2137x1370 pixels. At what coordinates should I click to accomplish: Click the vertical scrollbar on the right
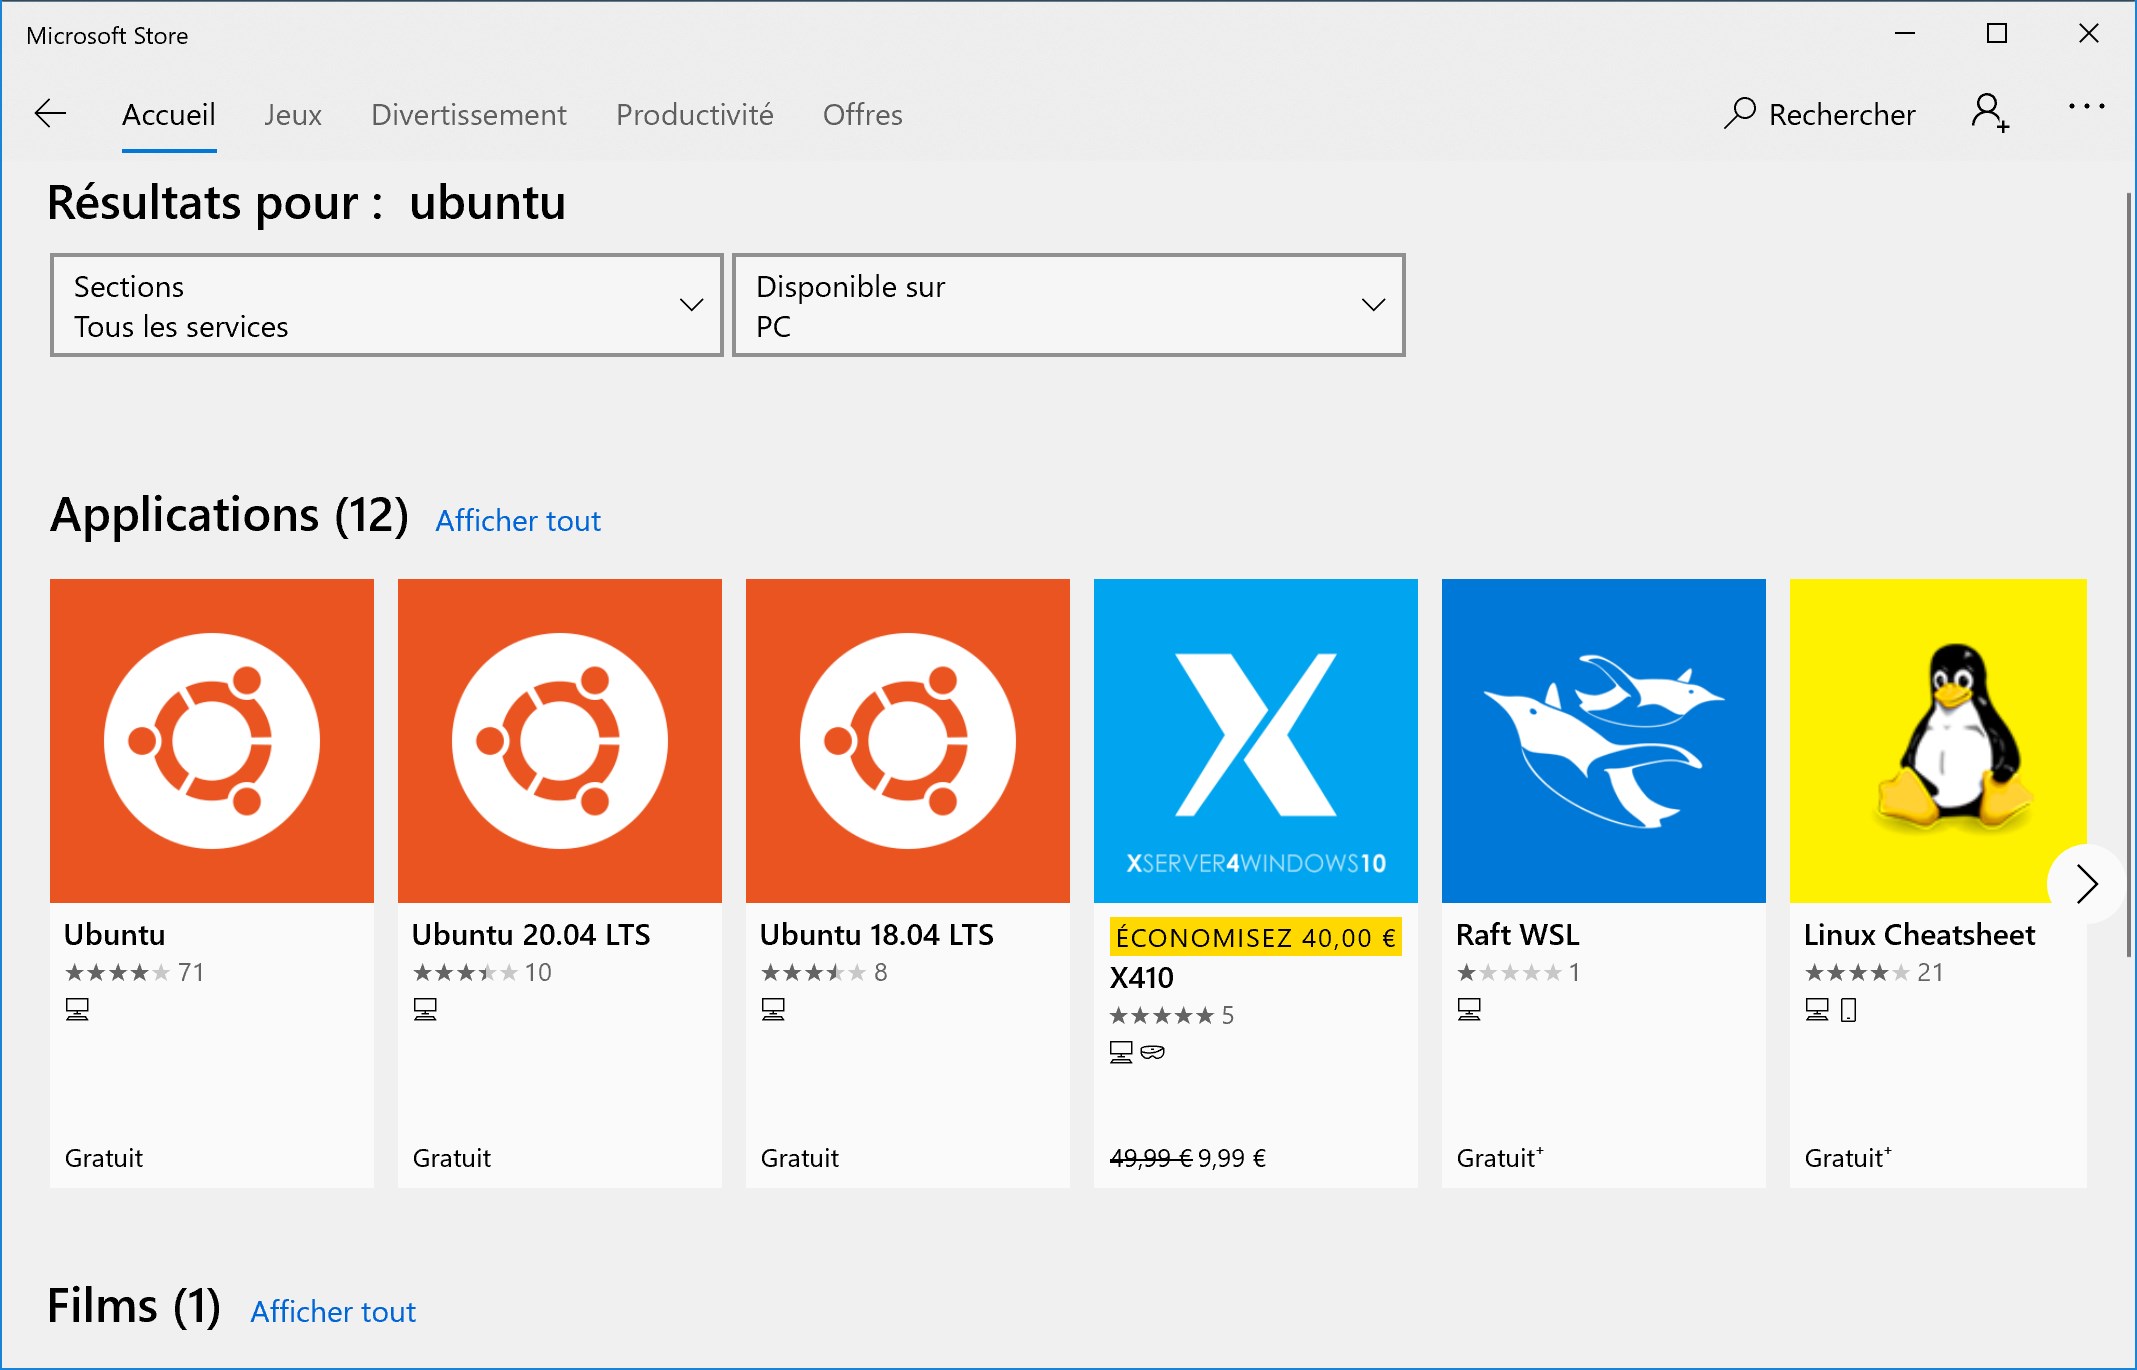[2129, 575]
